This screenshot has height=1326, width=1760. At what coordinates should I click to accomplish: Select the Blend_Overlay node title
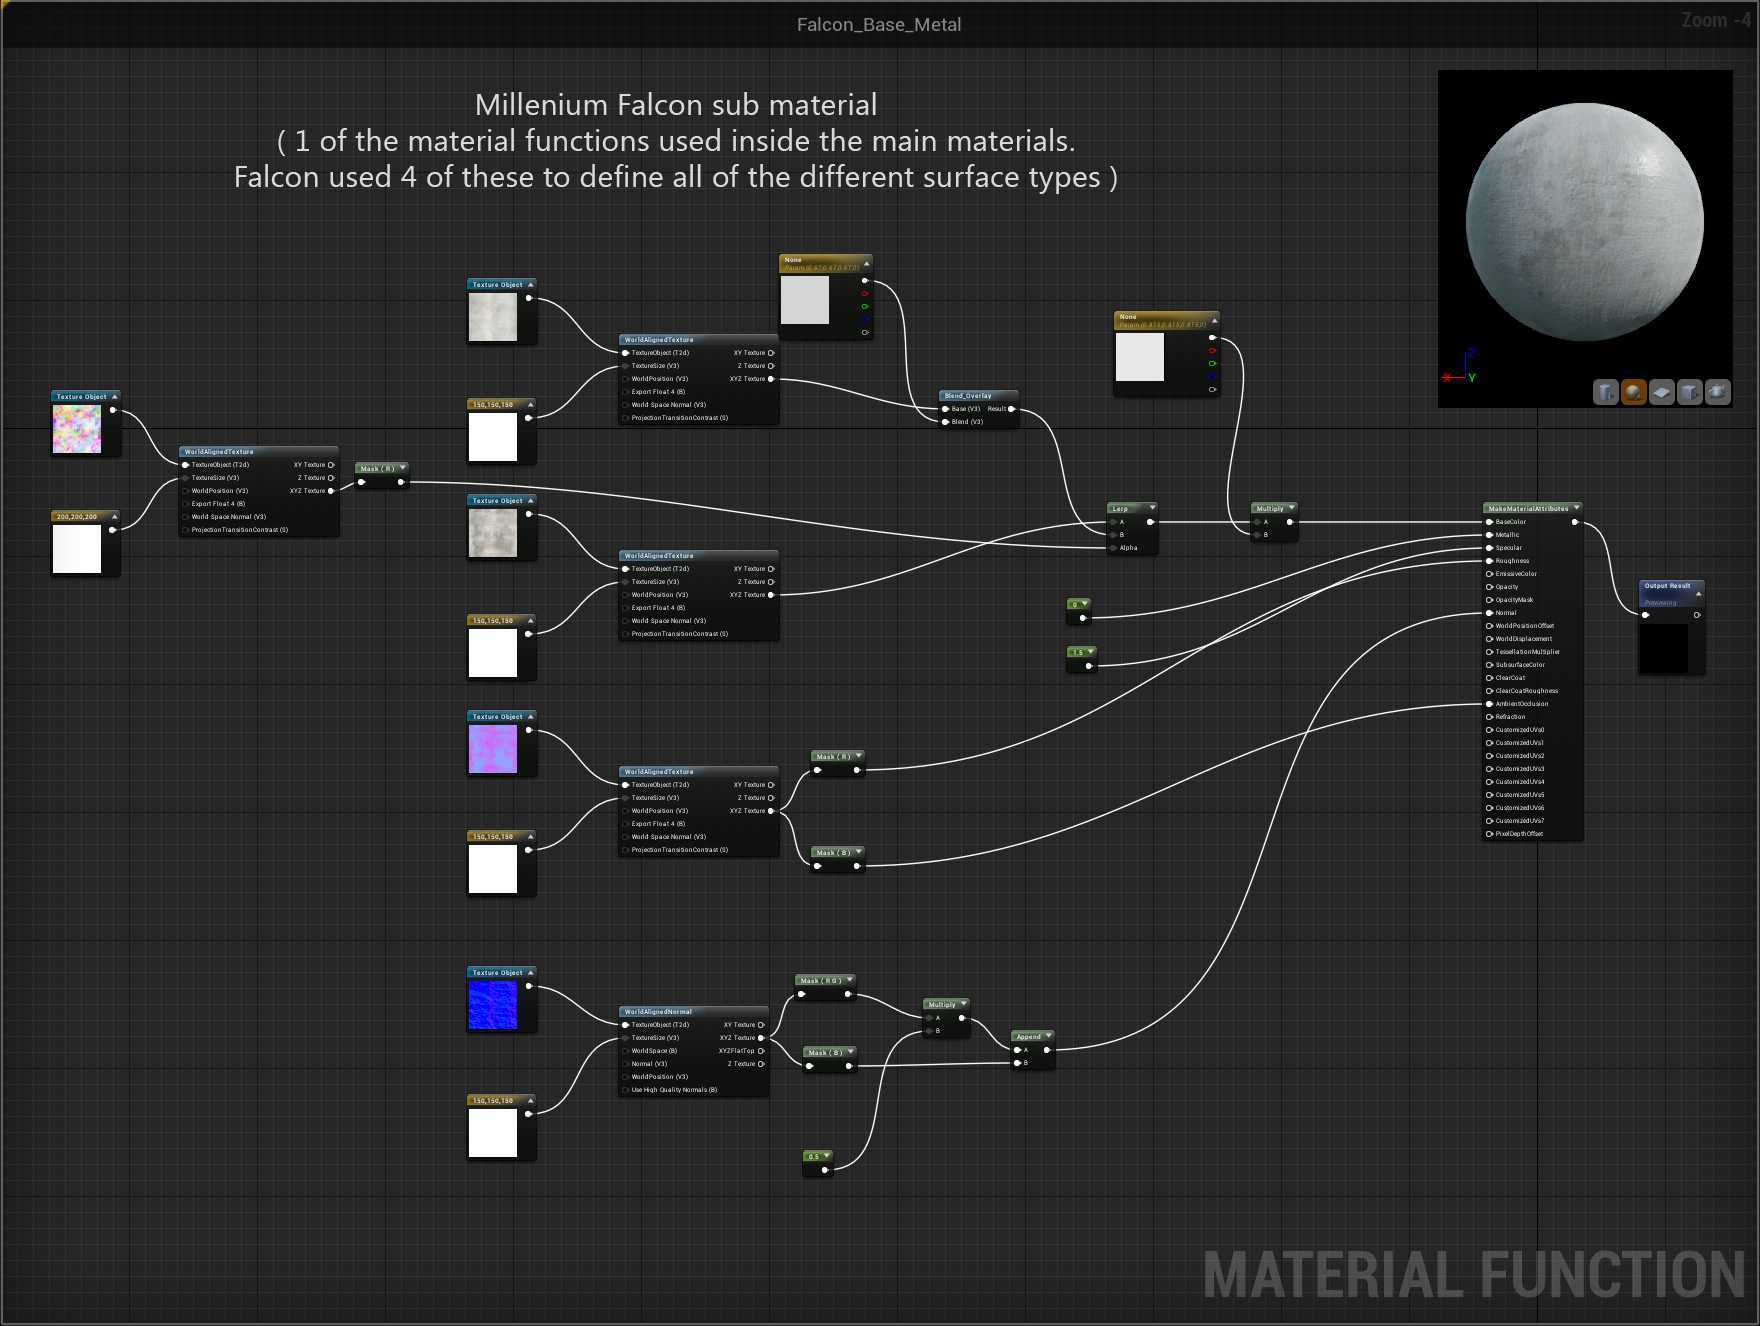click(968, 396)
